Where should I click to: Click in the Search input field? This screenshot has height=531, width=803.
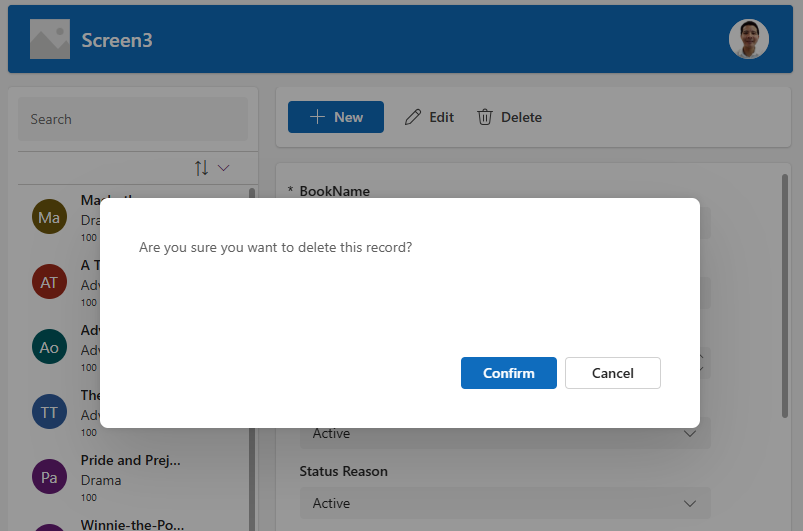tap(132, 119)
